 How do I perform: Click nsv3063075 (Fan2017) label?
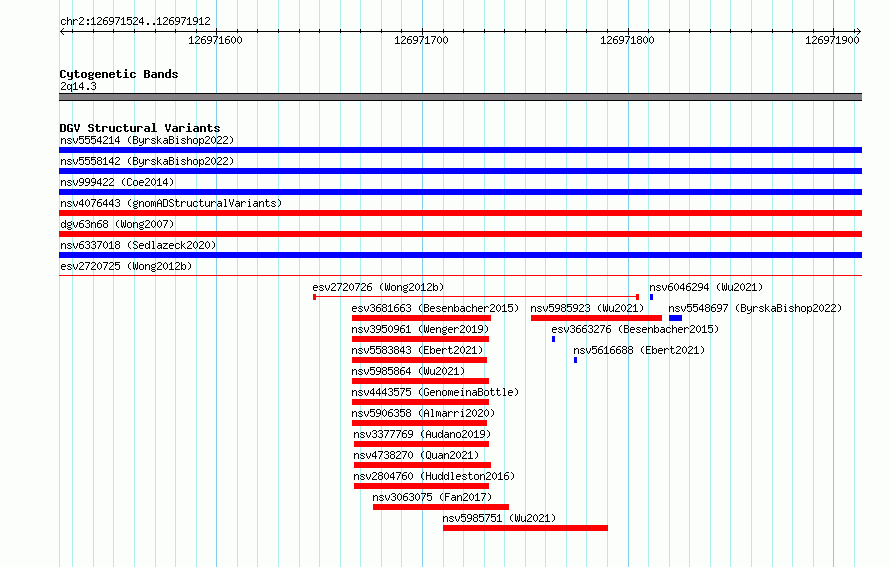click(432, 497)
